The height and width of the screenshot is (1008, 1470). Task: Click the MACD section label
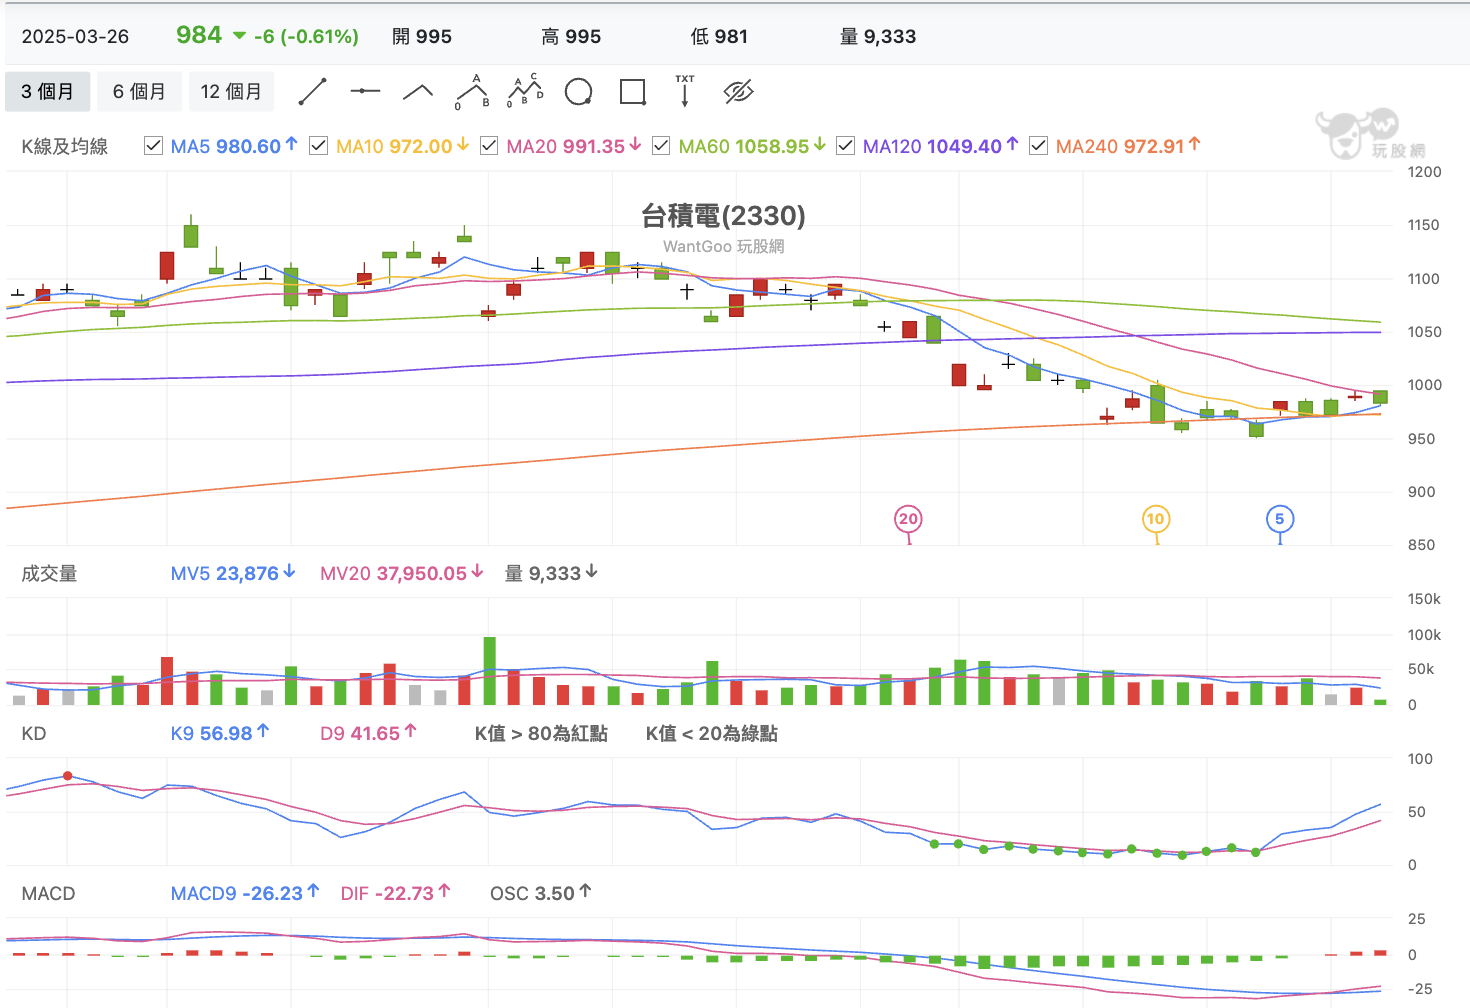point(48,893)
